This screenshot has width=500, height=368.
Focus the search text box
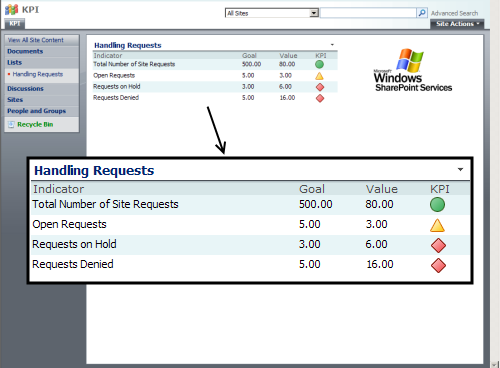[368, 13]
